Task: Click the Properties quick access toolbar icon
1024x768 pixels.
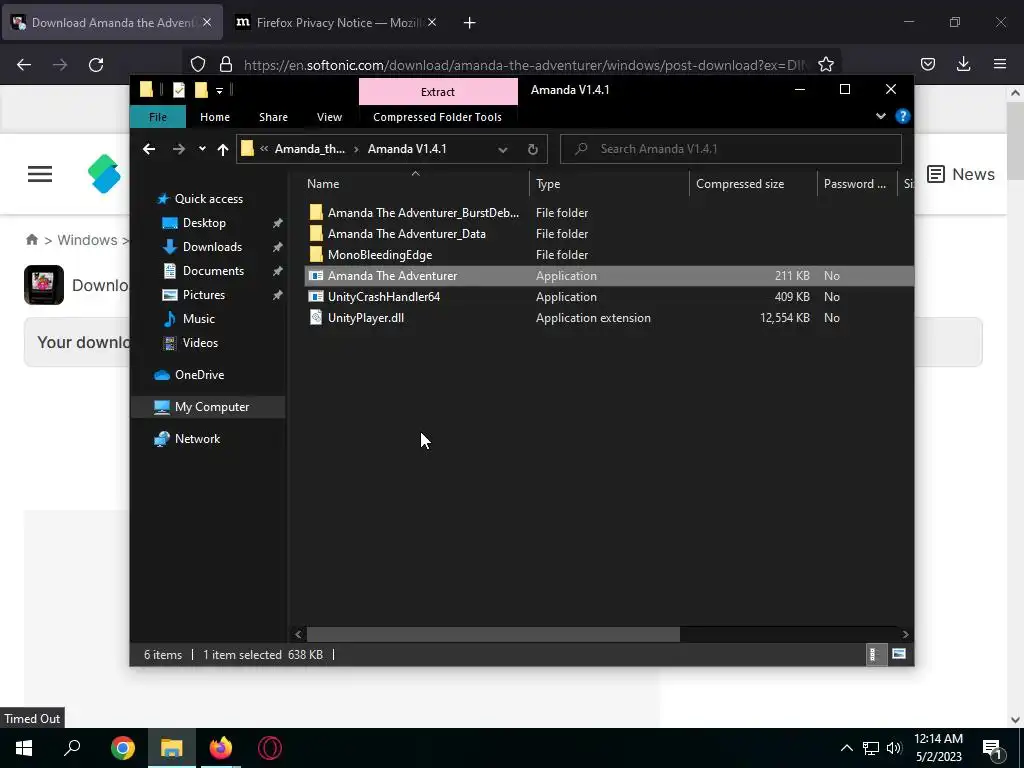Action: click(x=179, y=90)
